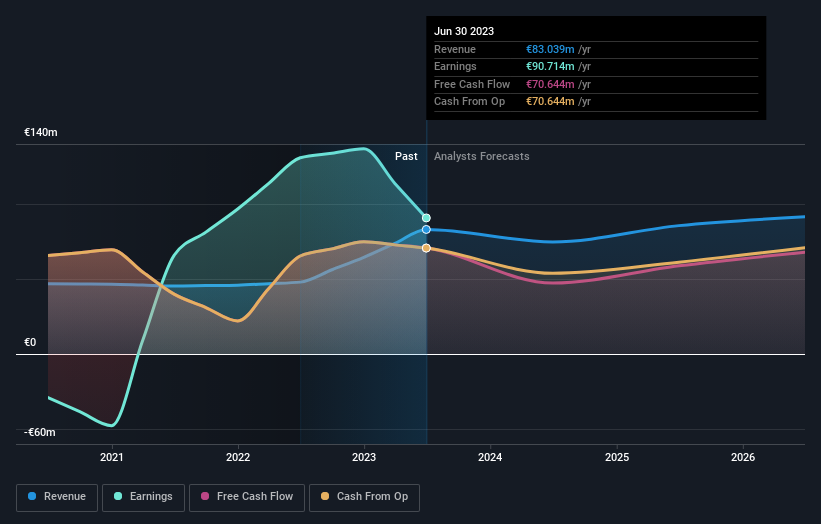This screenshot has height=524, width=821.
Task: Toggle the Free Cash Flow legend button
Action: [x=247, y=497]
